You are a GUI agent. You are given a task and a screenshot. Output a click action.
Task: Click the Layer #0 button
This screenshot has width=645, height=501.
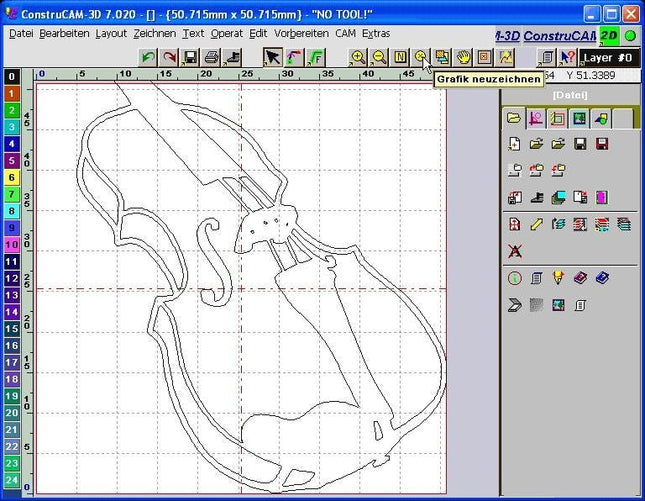pyautogui.click(x=609, y=58)
